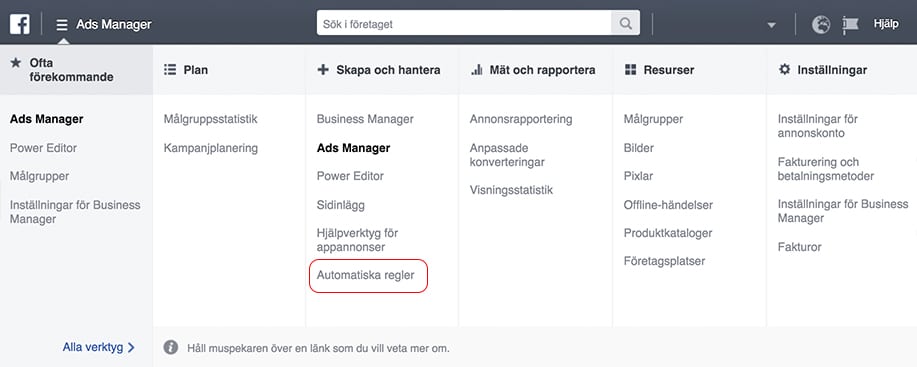Viewport: 917px width, 367px height.
Task: Click the Facebook logo icon
Action: pos(20,25)
